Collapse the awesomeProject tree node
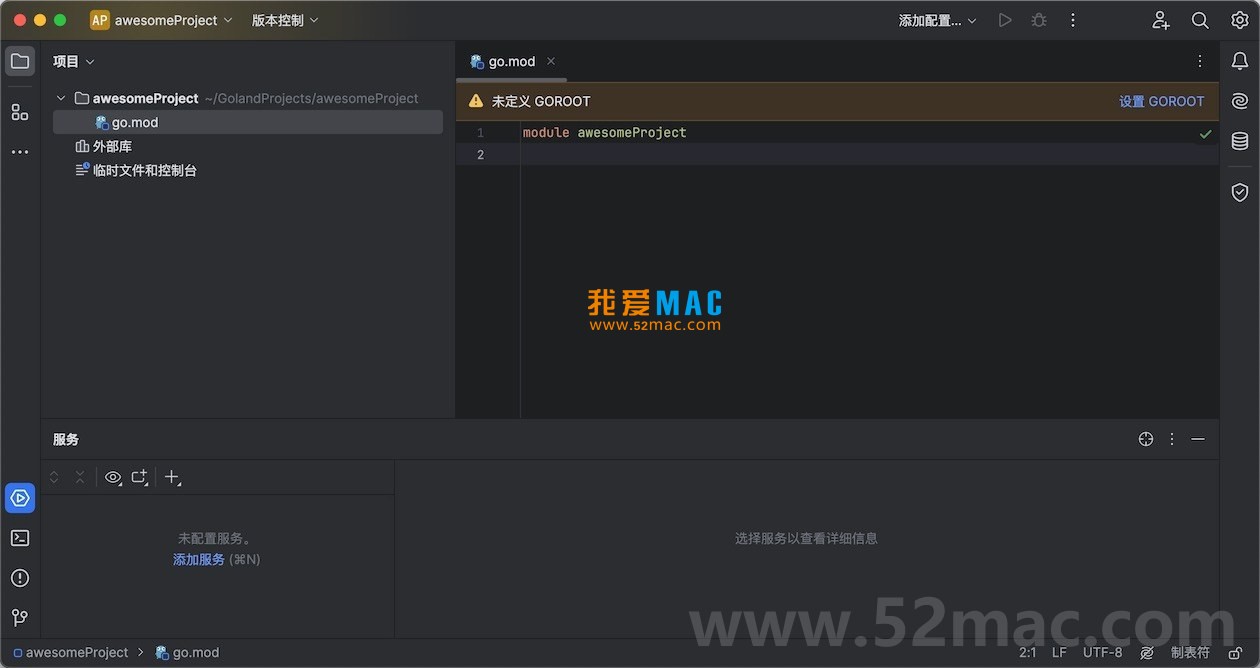The image size is (1260, 668). (x=61, y=98)
